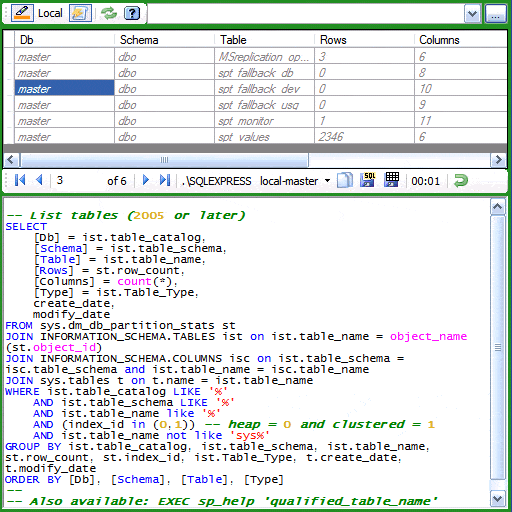Open the help question mark icon
This screenshot has width=512, height=512.
point(132,13)
